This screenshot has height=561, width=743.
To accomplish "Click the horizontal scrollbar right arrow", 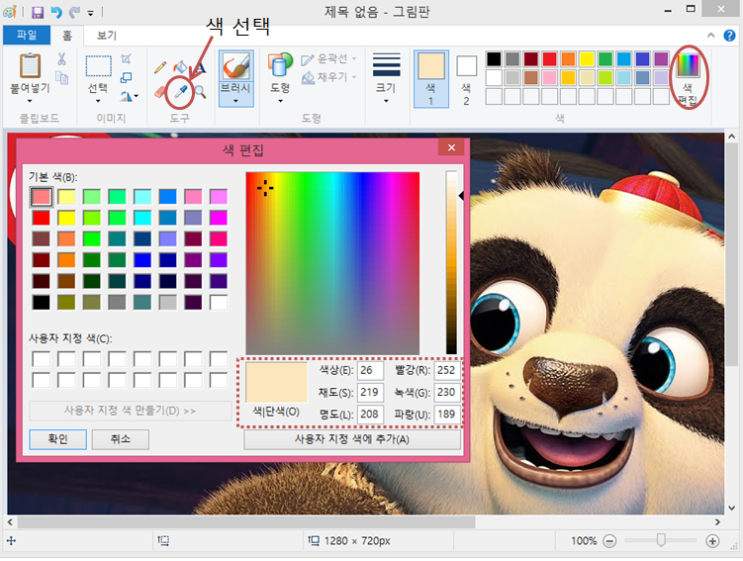I will coord(717,522).
